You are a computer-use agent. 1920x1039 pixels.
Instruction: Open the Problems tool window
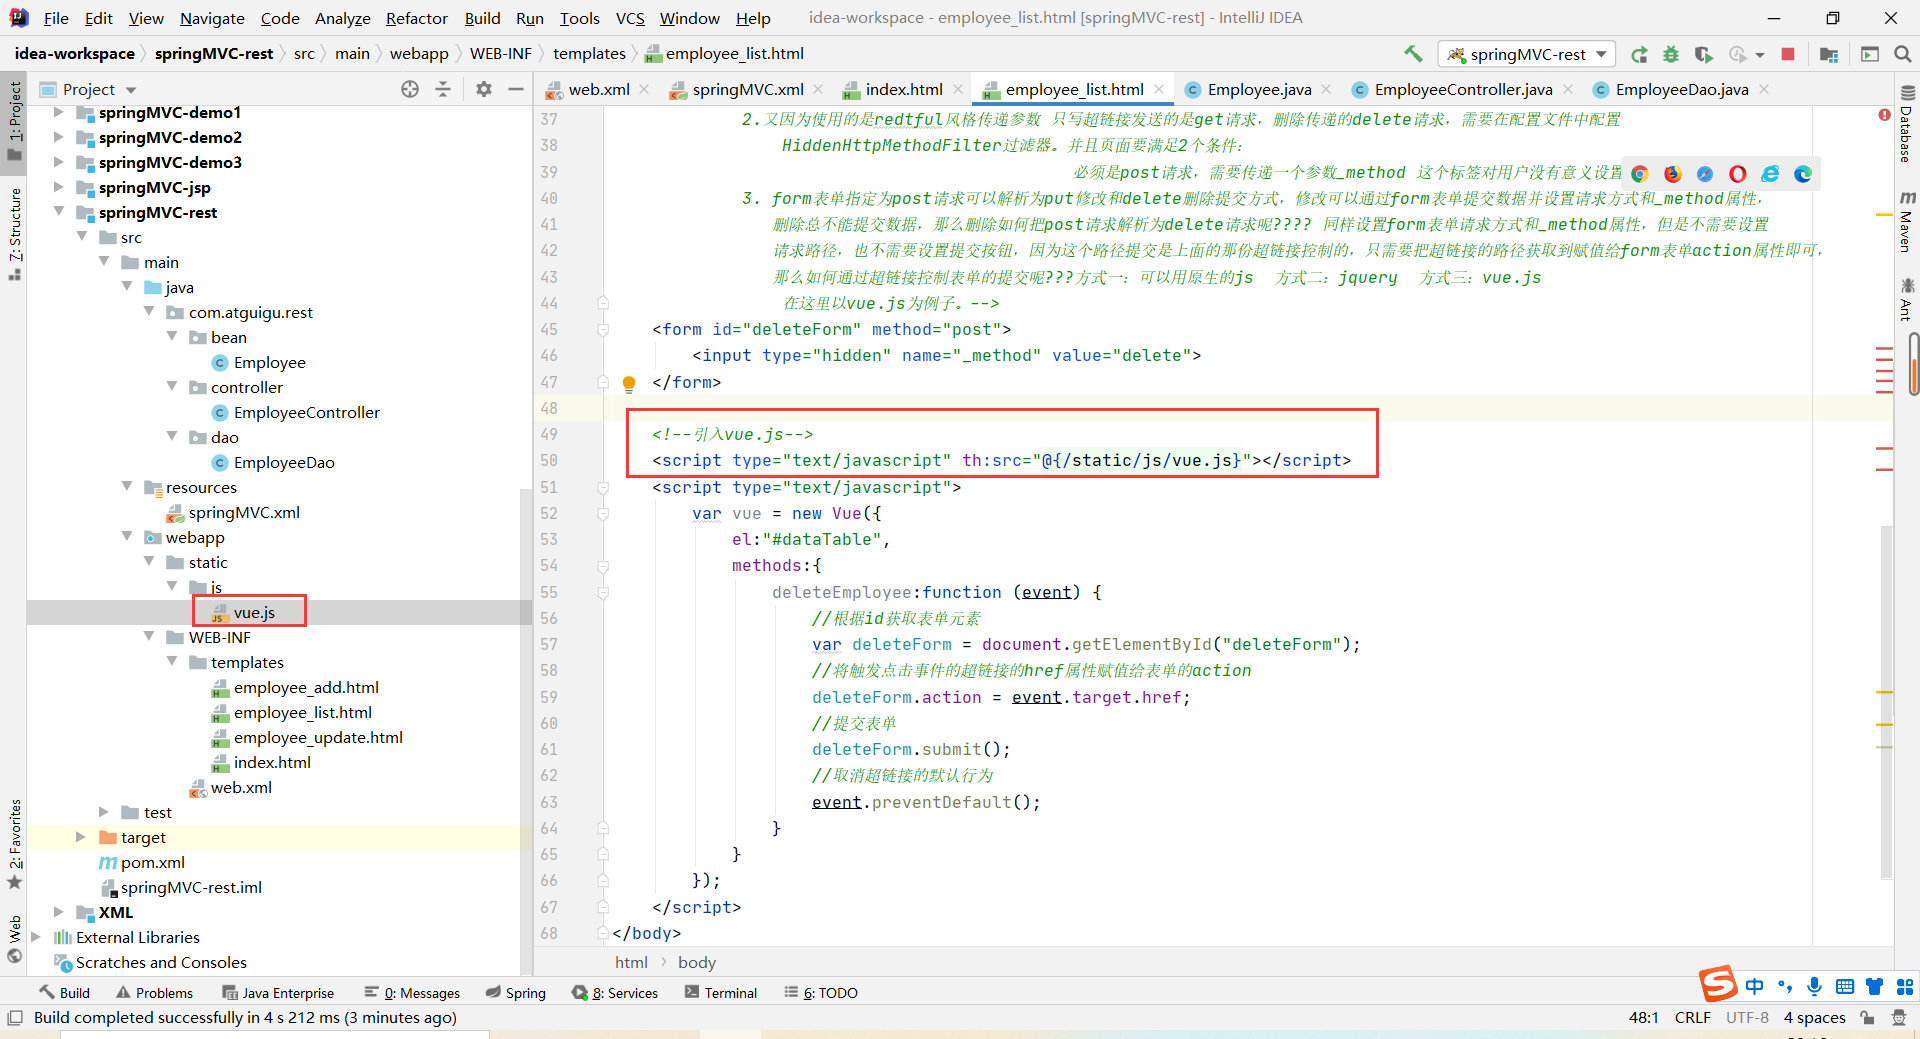(154, 993)
